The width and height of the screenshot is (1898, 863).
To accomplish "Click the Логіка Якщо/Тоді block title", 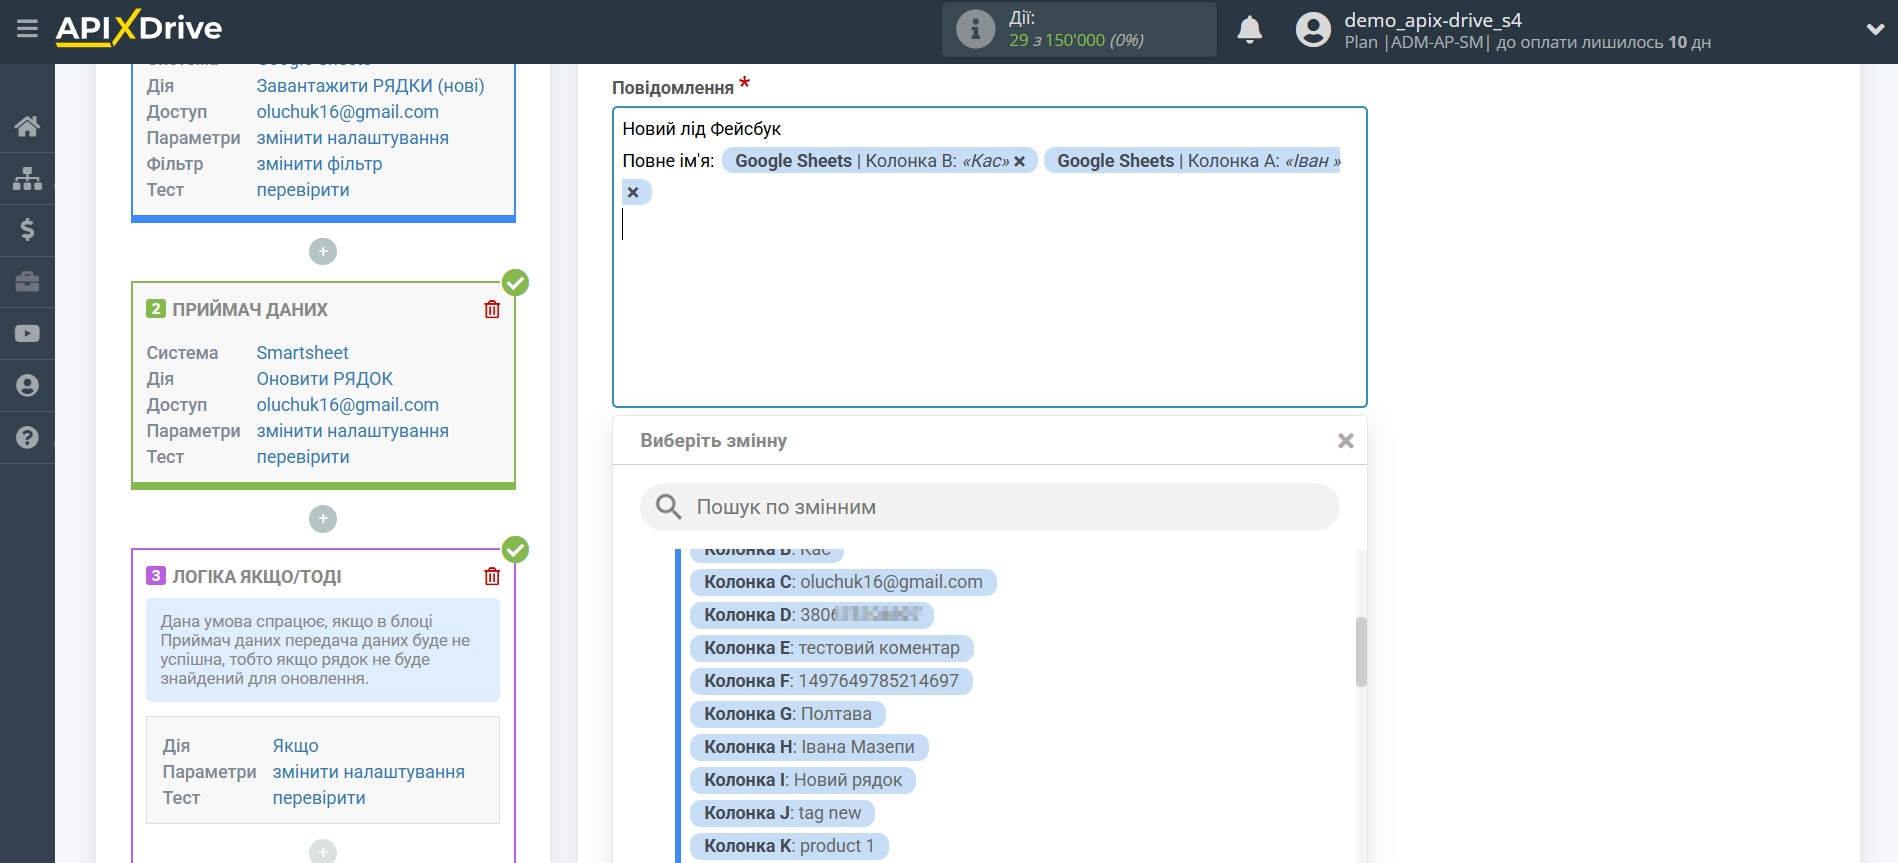I will 257,577.
